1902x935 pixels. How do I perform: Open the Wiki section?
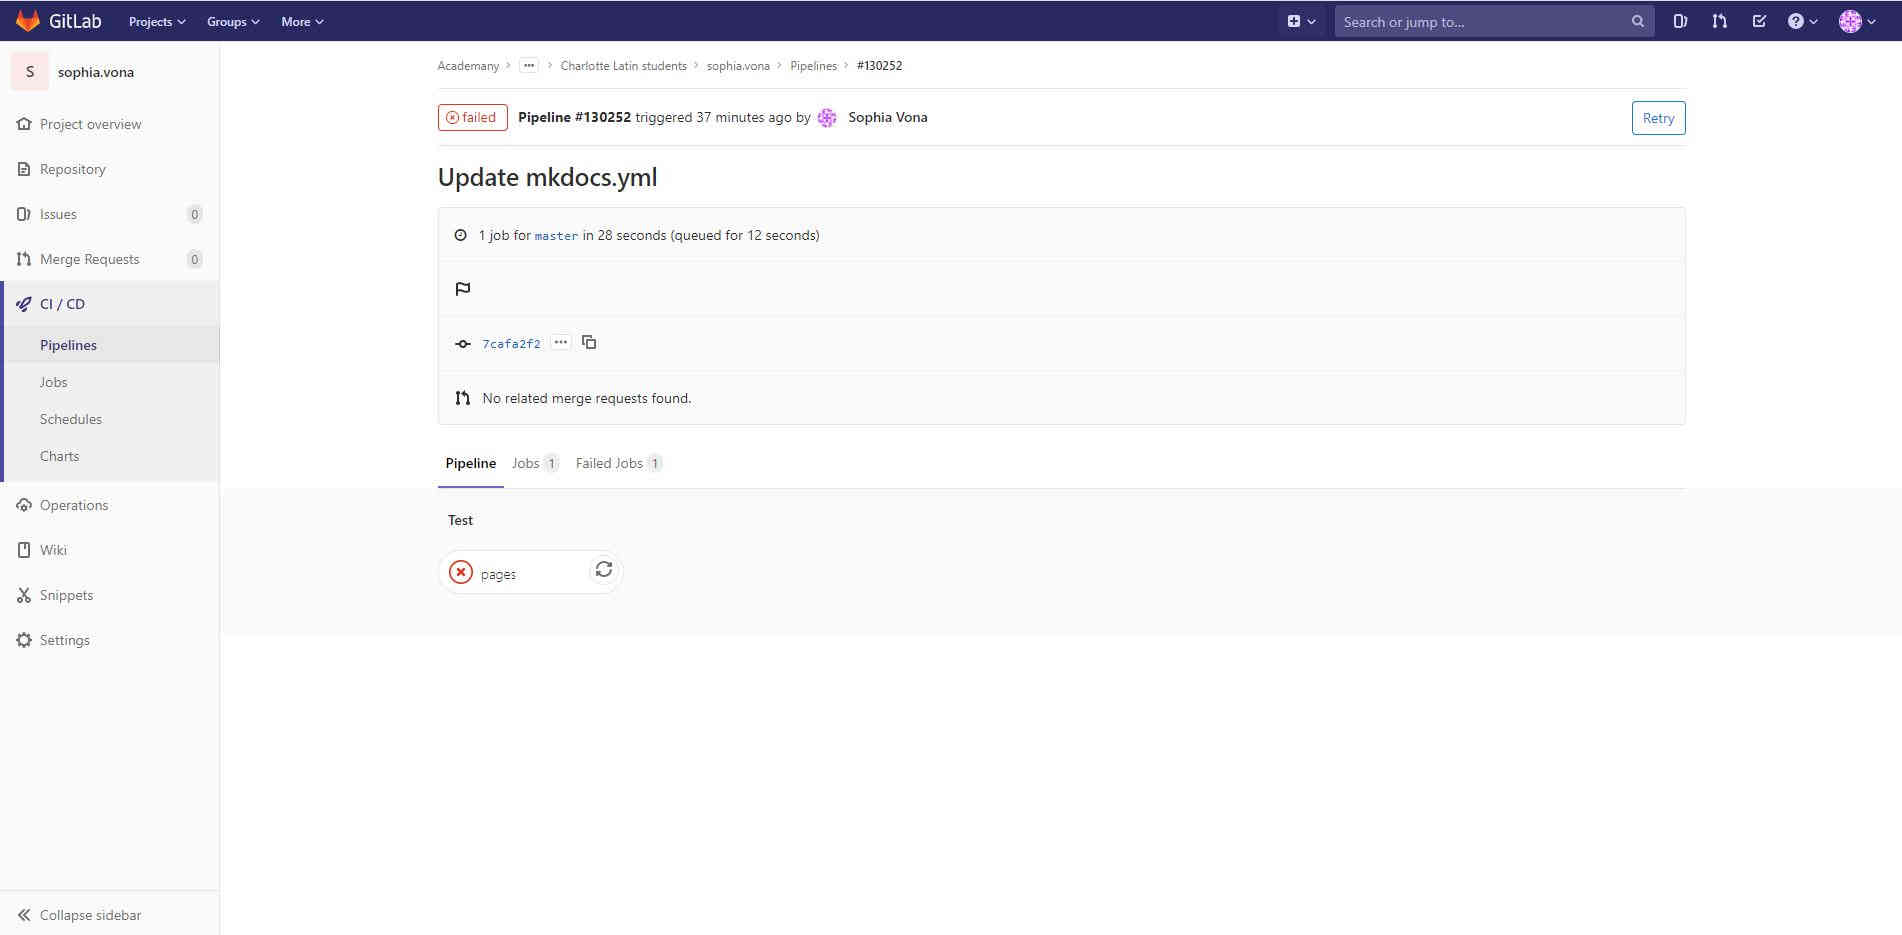[109, 550]
